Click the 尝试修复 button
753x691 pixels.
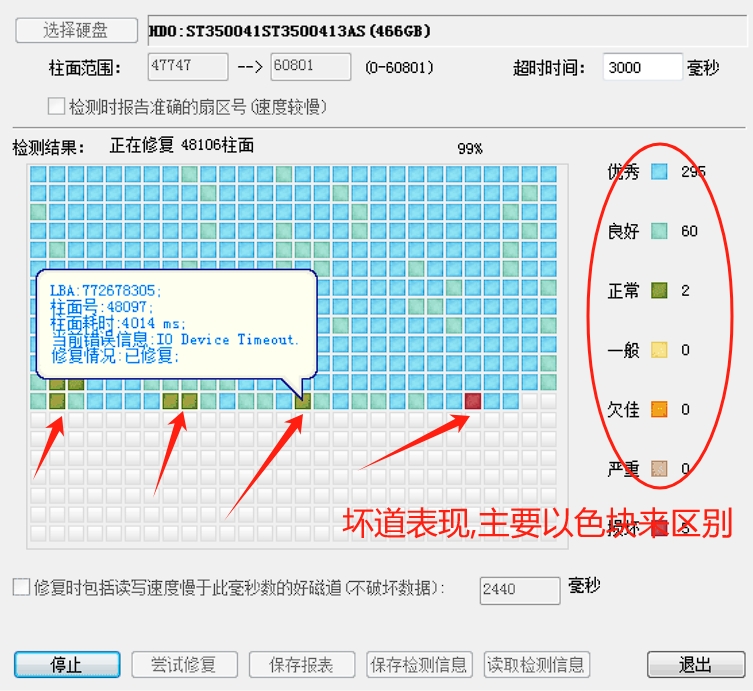click(x=185, y=665)
